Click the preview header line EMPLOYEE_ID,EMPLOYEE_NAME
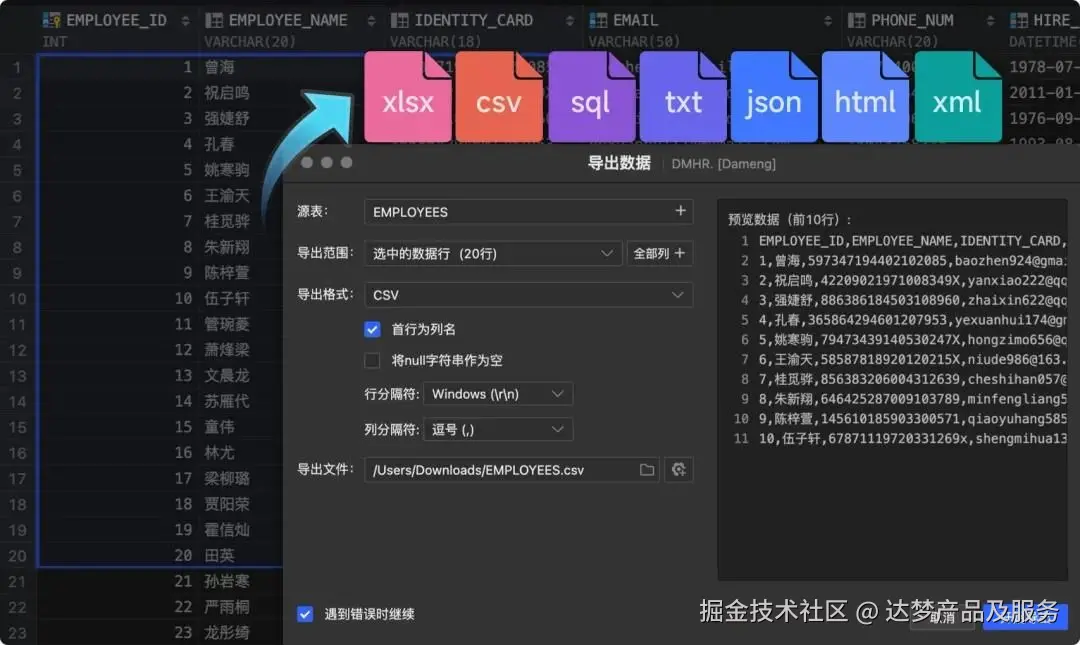1080x645 pixels. pyautogui.click(x=913, y=241)
